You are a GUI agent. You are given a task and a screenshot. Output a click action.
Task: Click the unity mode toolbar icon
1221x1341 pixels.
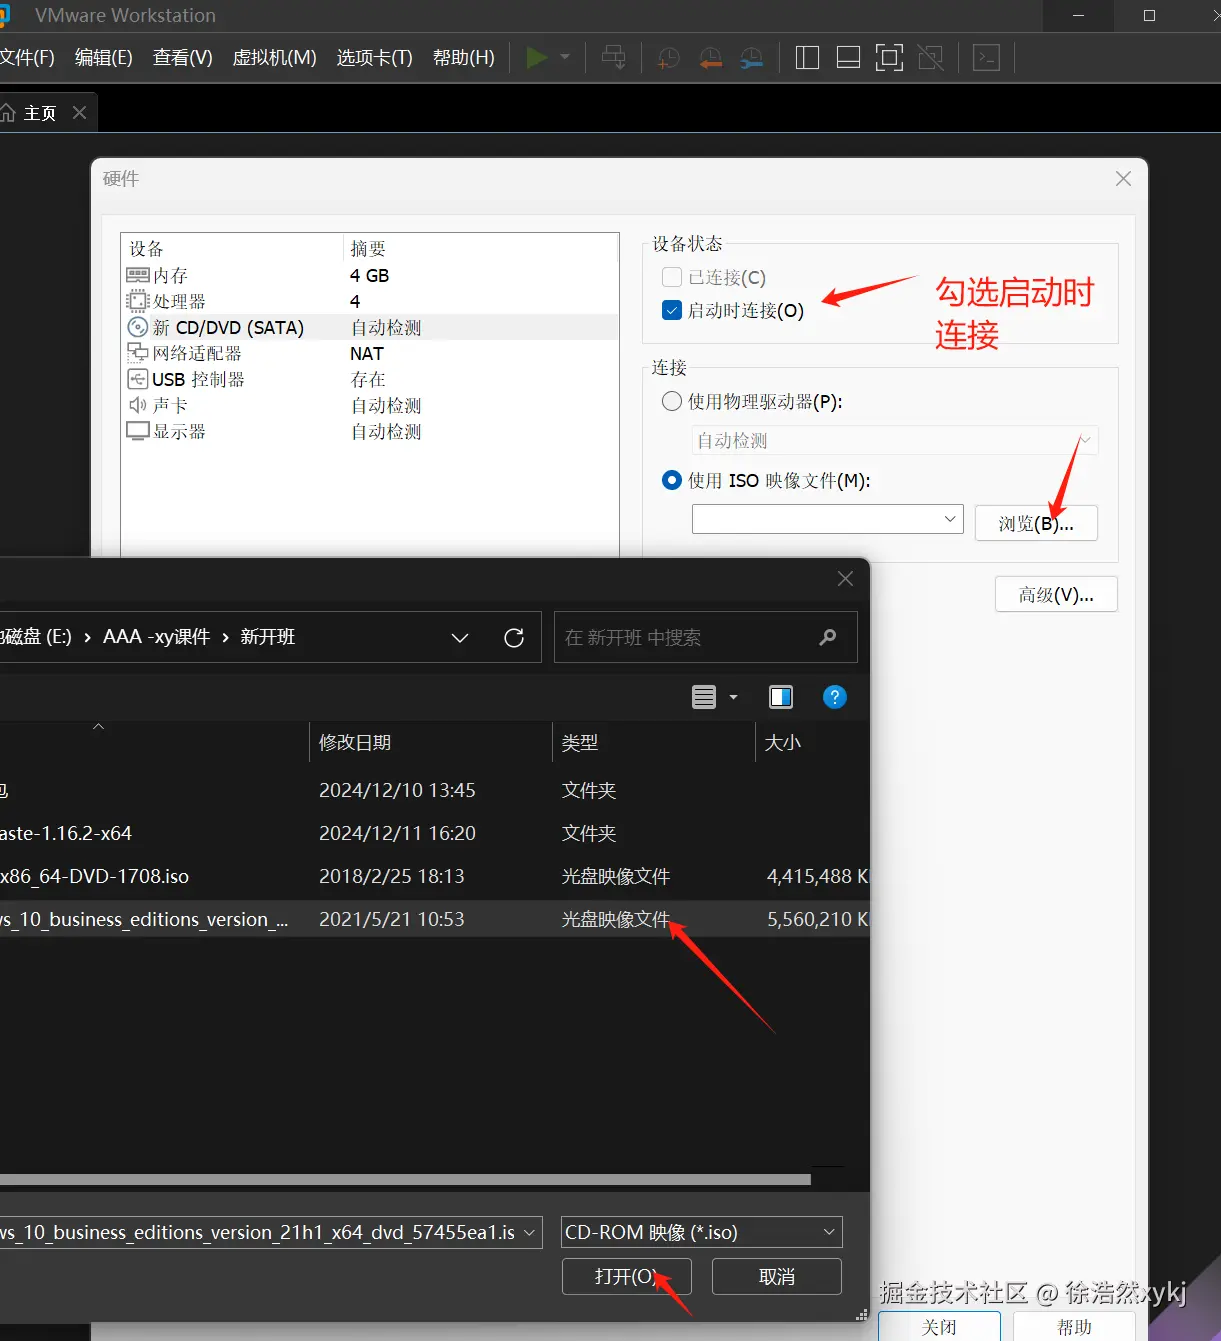tap(931, 58)
